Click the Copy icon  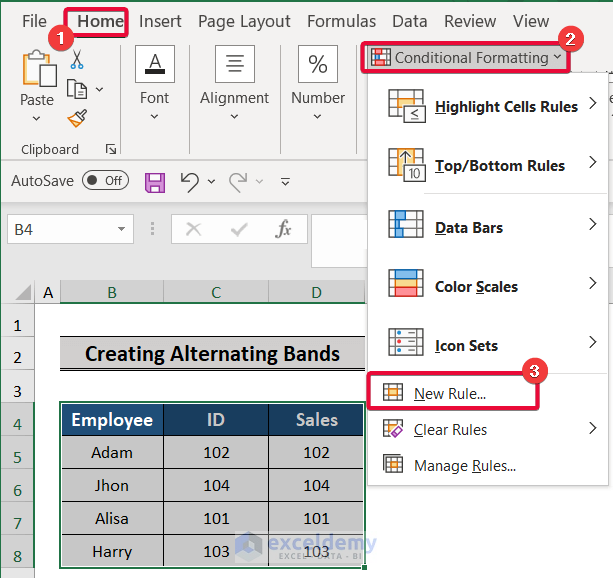coord(77,89)
